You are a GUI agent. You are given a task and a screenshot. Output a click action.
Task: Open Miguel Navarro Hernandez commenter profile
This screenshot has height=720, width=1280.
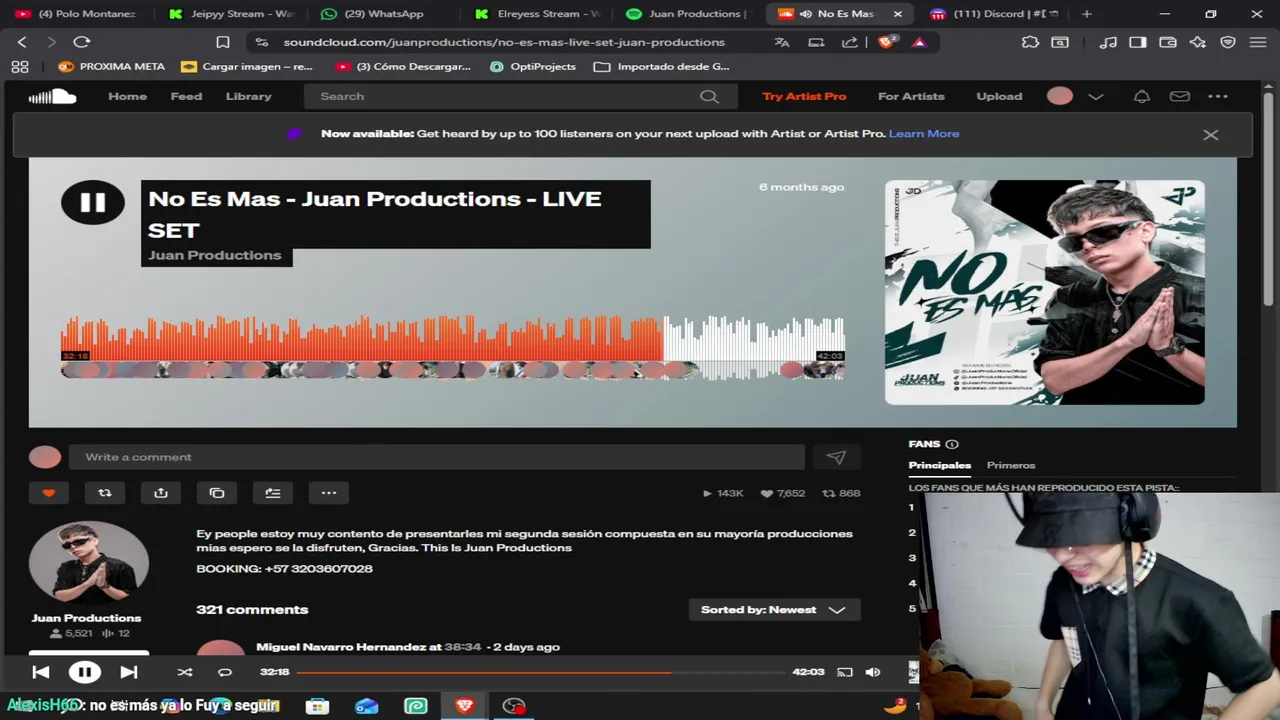pyautogui.click(x=341, y=647)
